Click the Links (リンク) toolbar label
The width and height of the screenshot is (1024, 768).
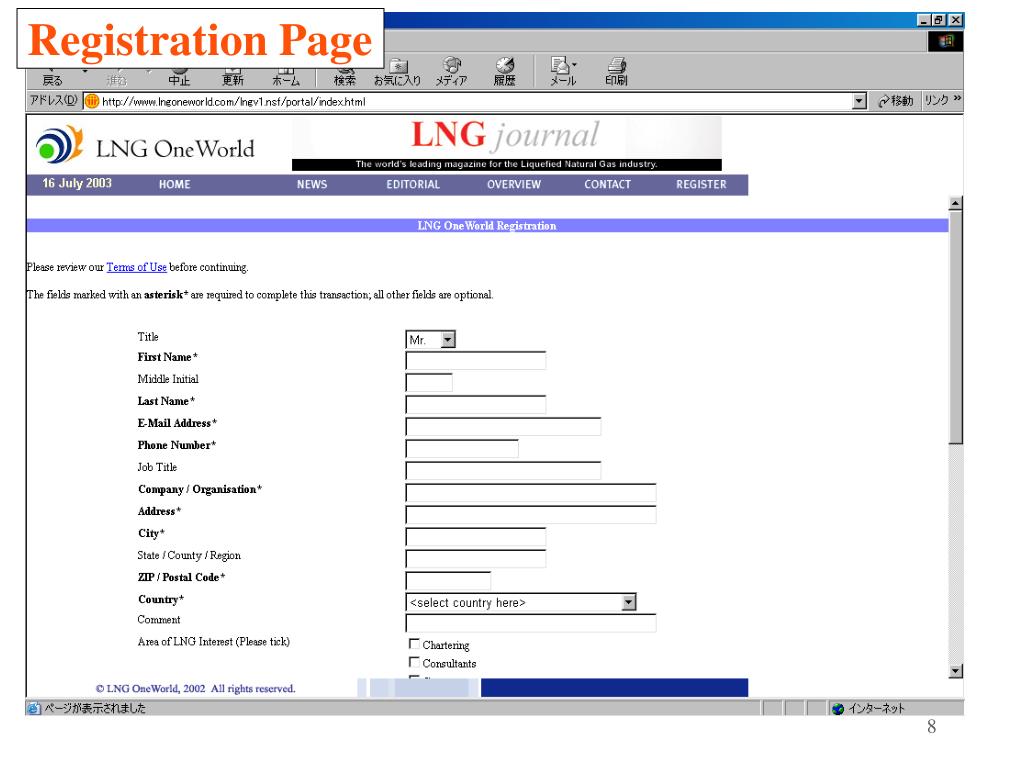click(x=936, y=100)
